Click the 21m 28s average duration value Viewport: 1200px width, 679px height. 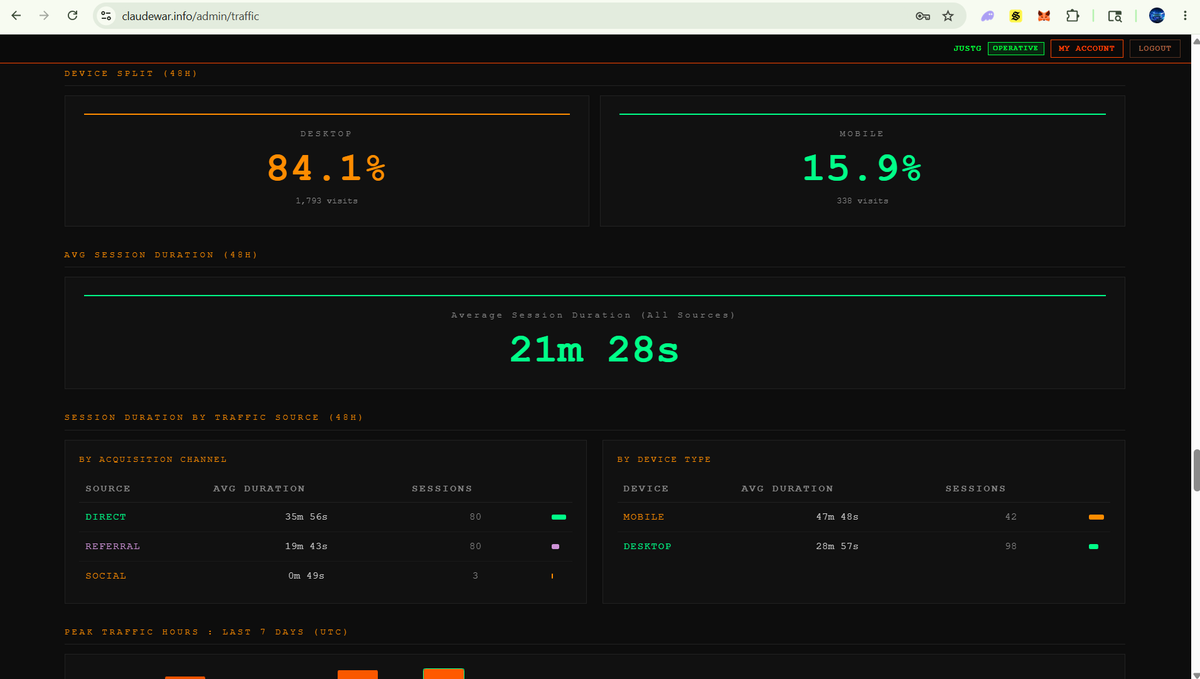tap(594, 349)
